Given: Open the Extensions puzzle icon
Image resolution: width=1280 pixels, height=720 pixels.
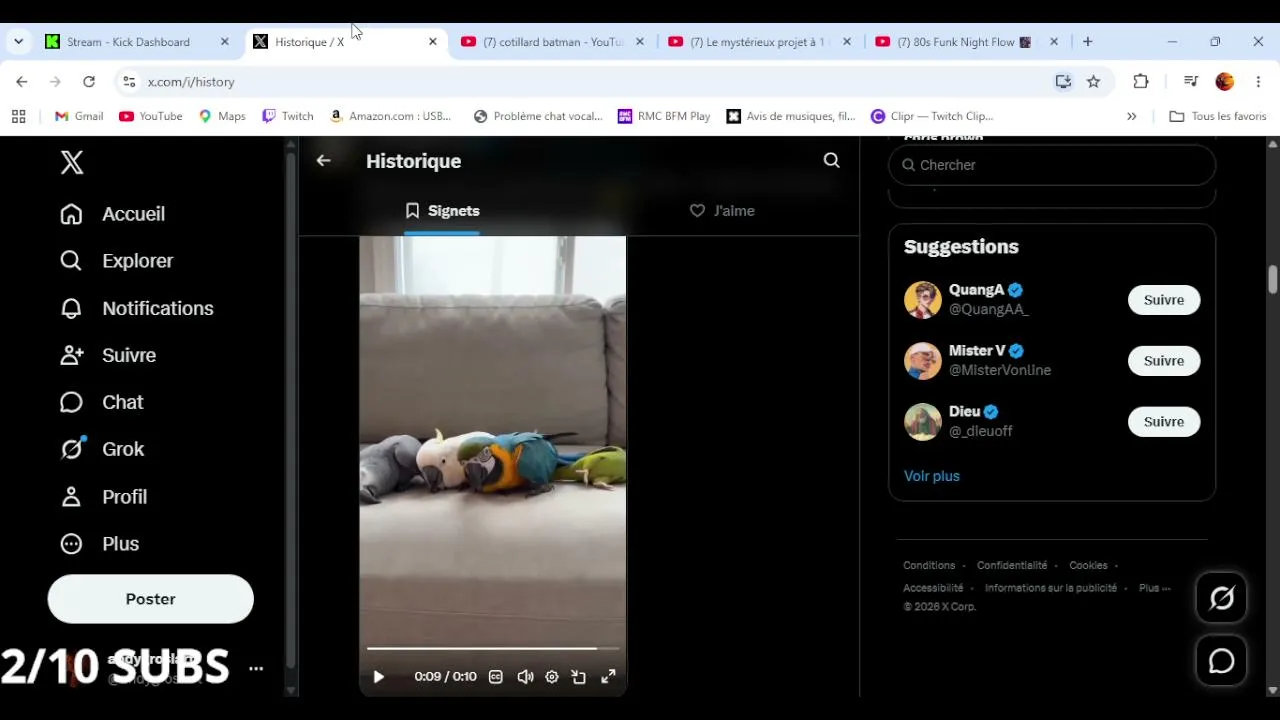Looking at the screenshot, I should click(x=1141, y=82).
